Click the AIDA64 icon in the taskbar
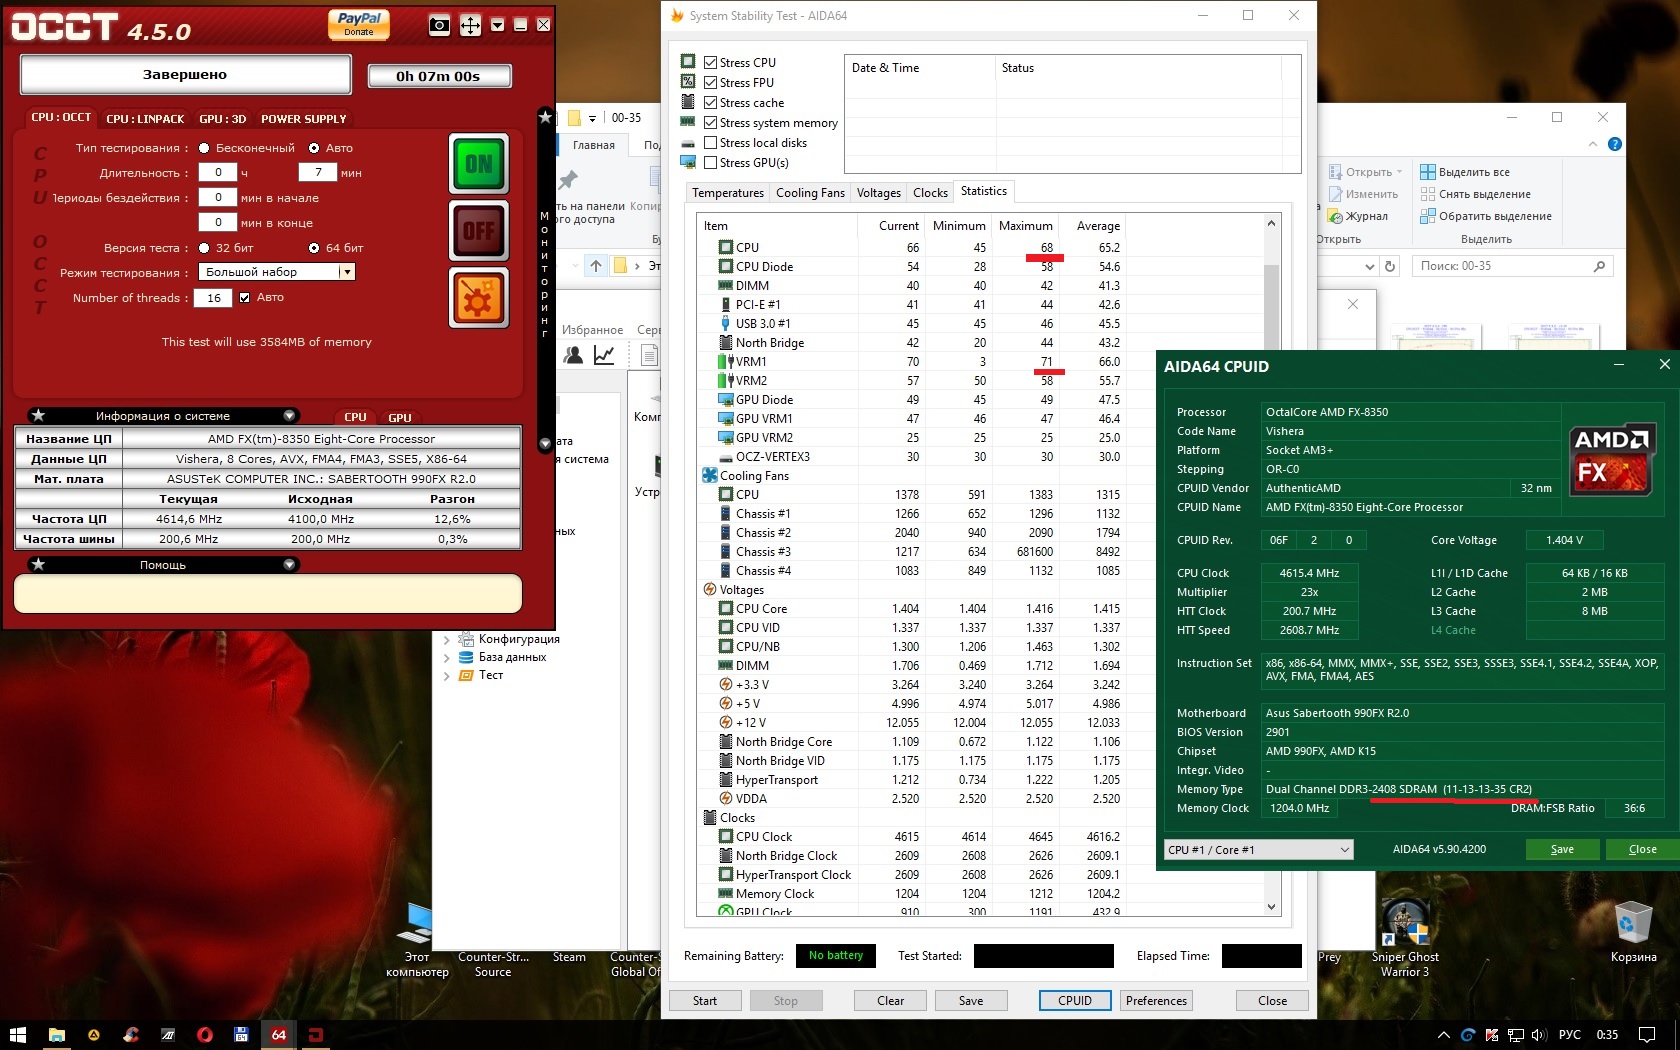The height and width of the screenshot is (1050, 1680). (279, 1034)
